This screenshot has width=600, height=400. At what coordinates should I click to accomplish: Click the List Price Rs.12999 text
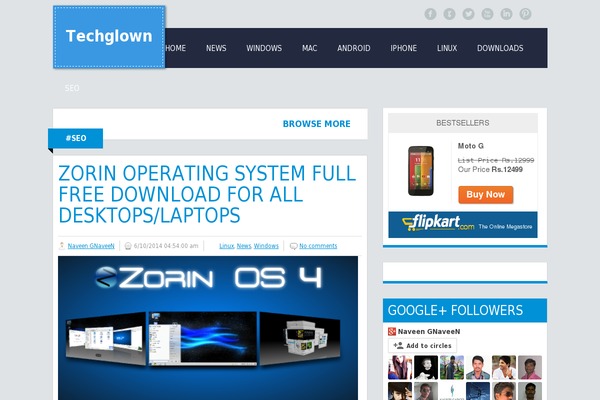pyautogui.click(x=496, y=160)
